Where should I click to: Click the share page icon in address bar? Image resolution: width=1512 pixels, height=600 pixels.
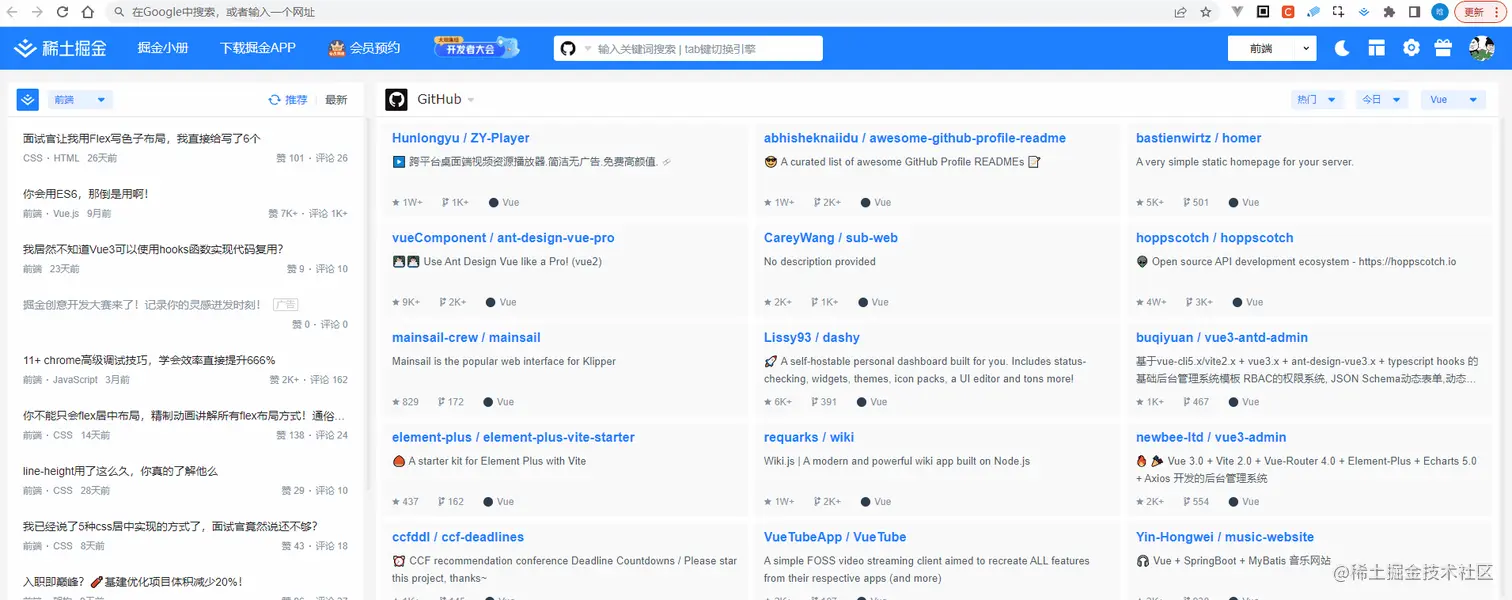[x=1181, y=12]
